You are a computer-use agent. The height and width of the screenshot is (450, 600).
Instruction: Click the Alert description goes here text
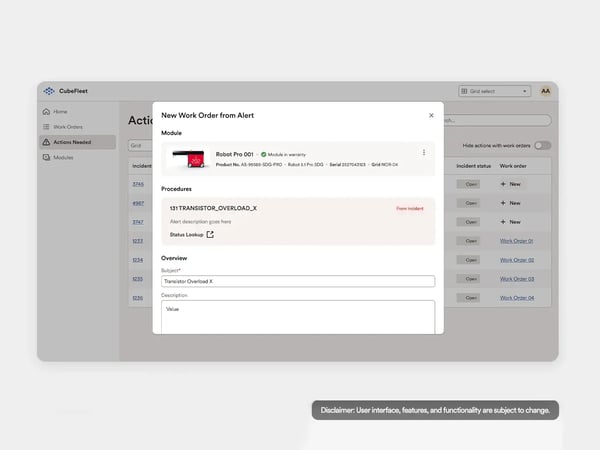(x=200, y=222)
